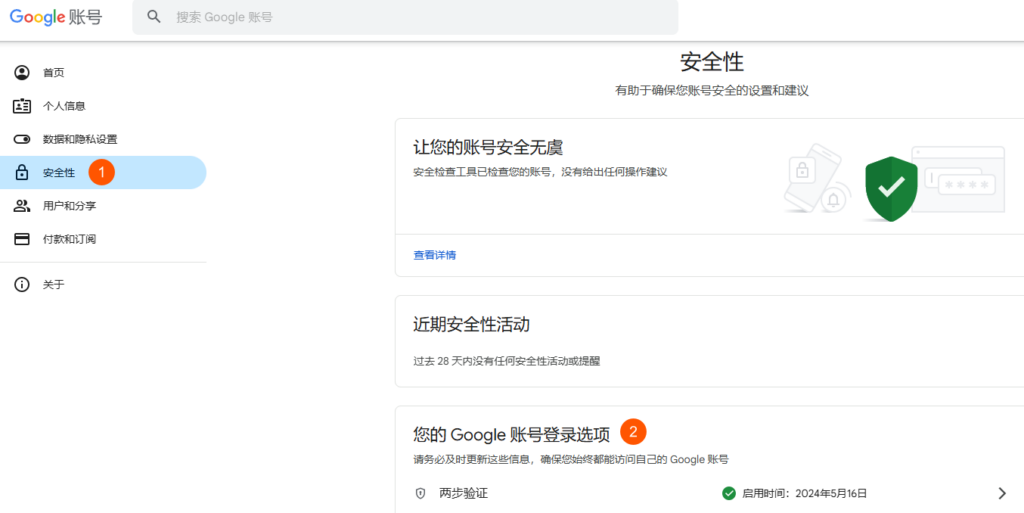
Task: Click 有助于确保您账号安全的设置和建议 subtitle
Action: pos(712,91)
